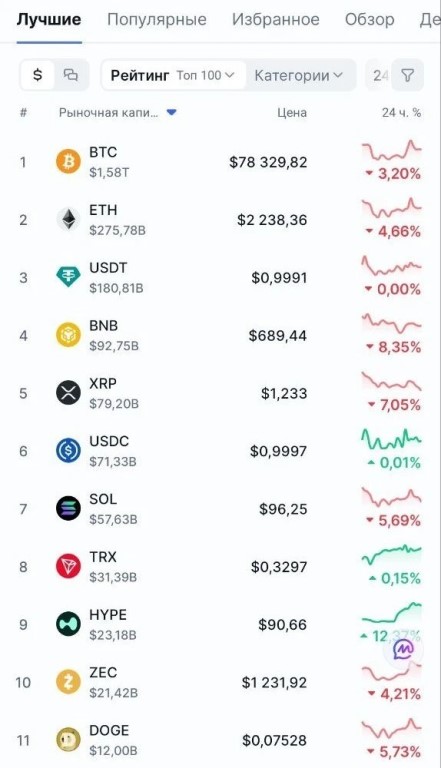Click the TRON TRX logo
This screenshot has height=768, width=441.
pos(68,567)
